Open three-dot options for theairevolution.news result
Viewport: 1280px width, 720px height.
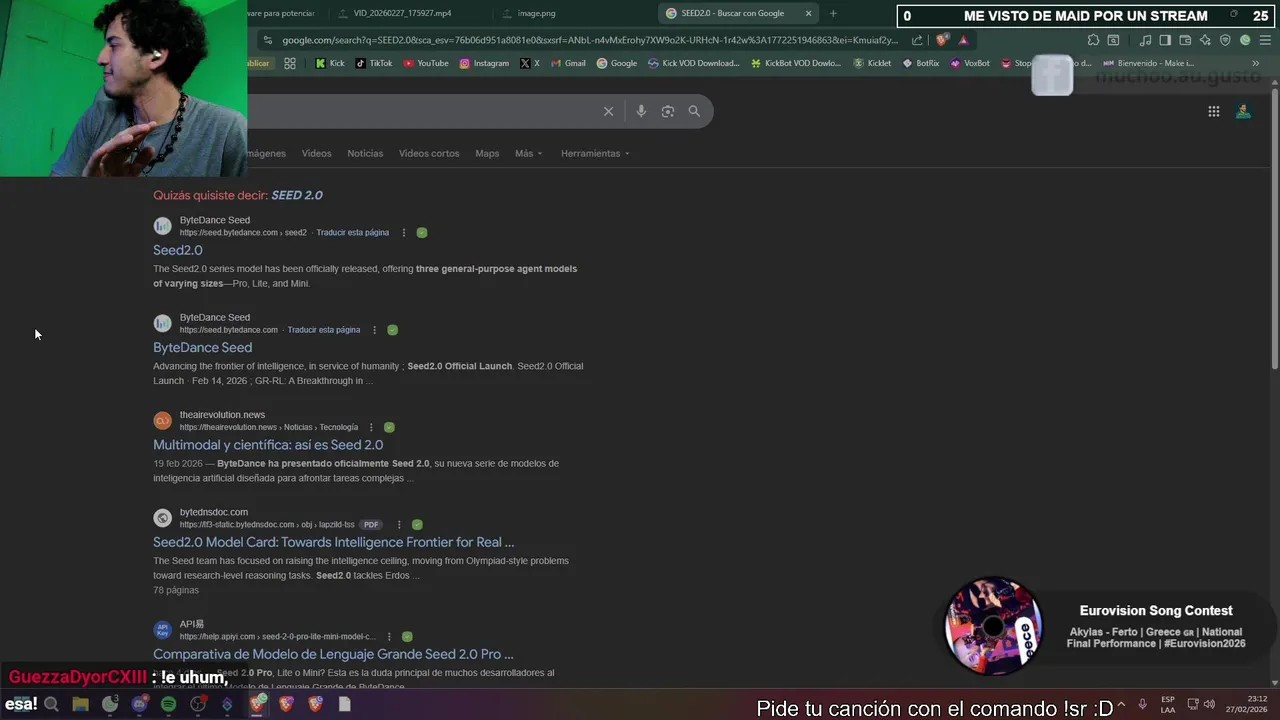(x=372, y=427)
